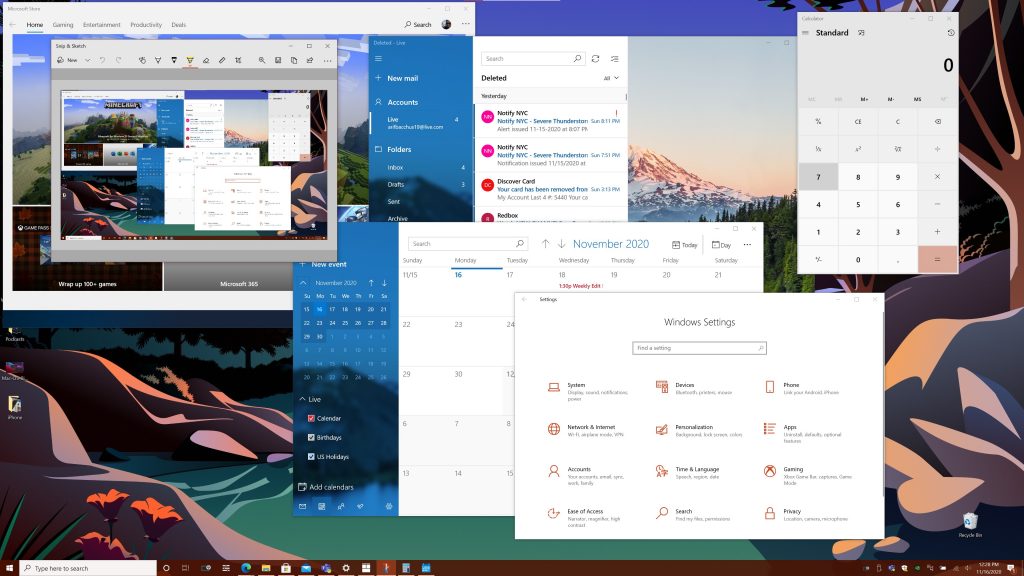Open the New snip delay dropdown arrow

click(88, 60)
